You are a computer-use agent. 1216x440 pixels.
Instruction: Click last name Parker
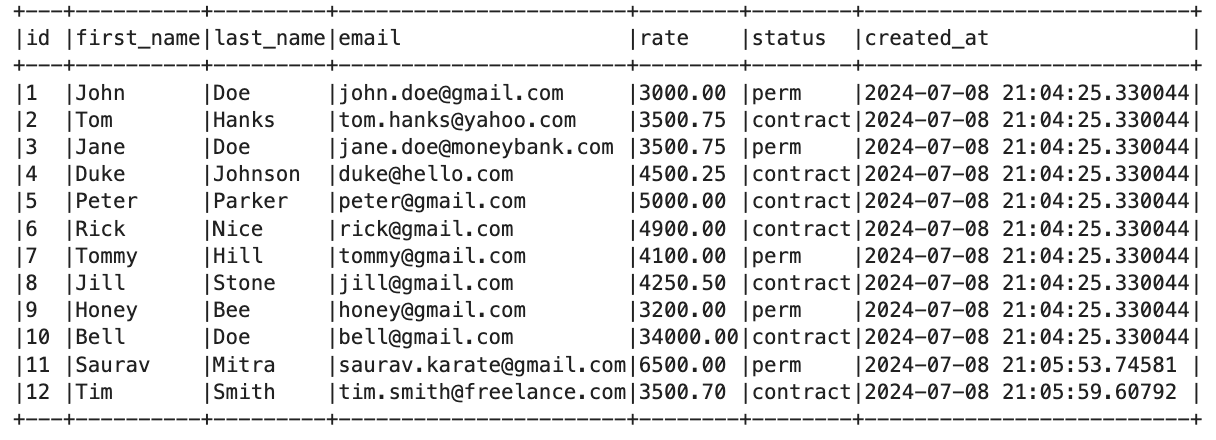click(x=250, y=202)
